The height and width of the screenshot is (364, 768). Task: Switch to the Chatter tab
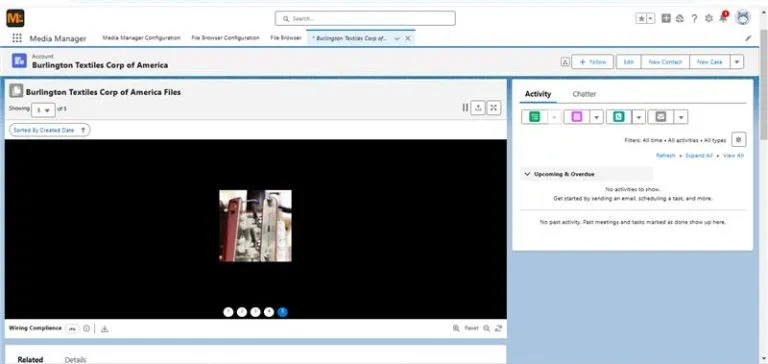[584, 94]
